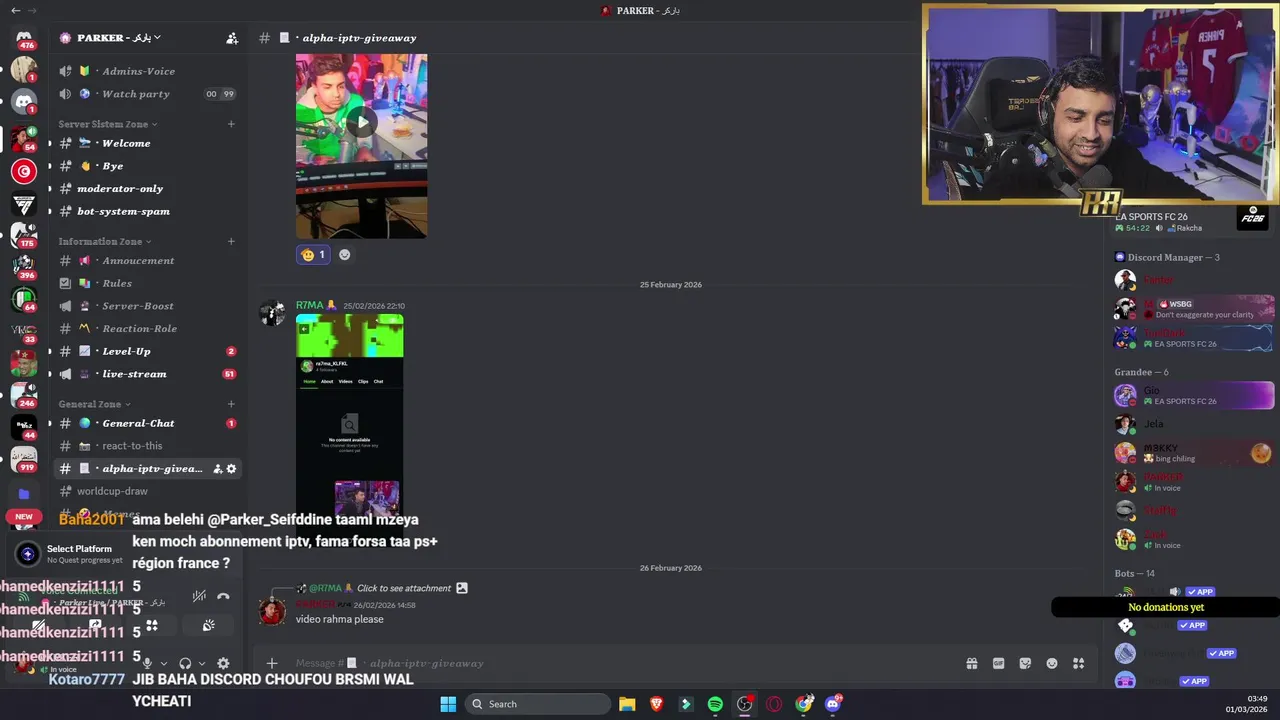
Task: Open the moderator-only channel
Action: [147, 188]
